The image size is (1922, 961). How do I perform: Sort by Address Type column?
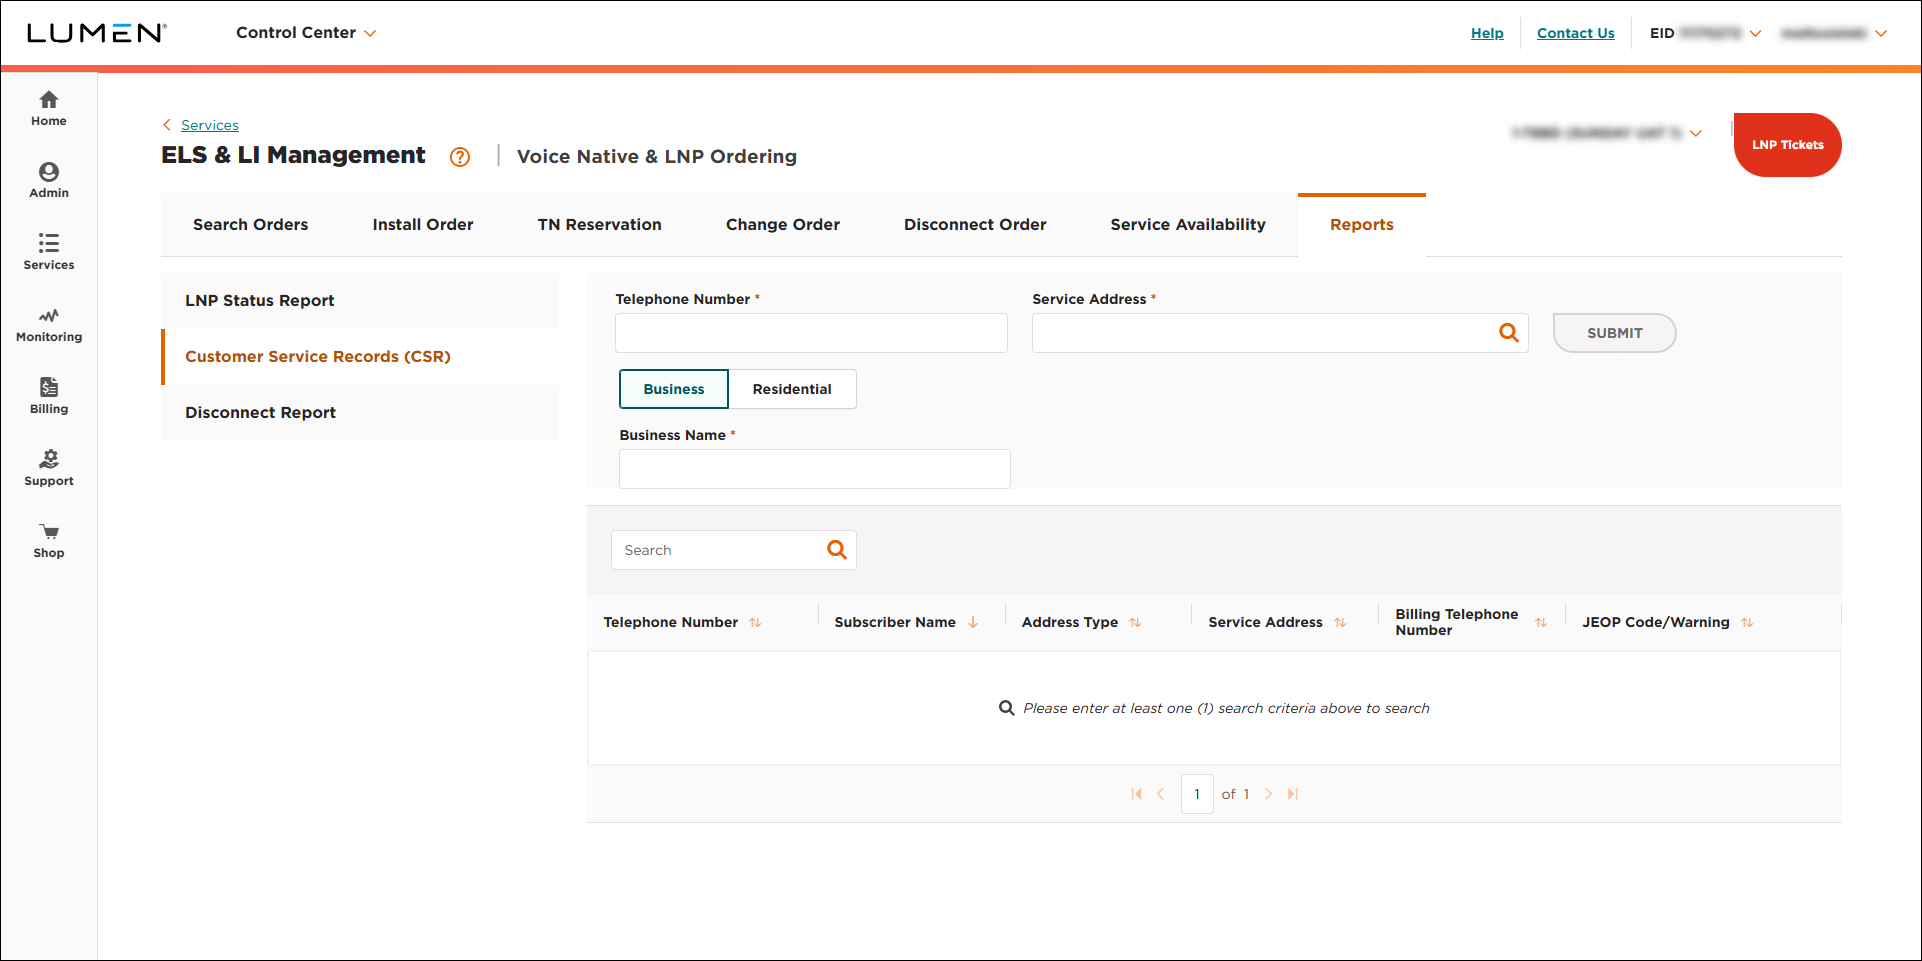tap(1135, 622)
